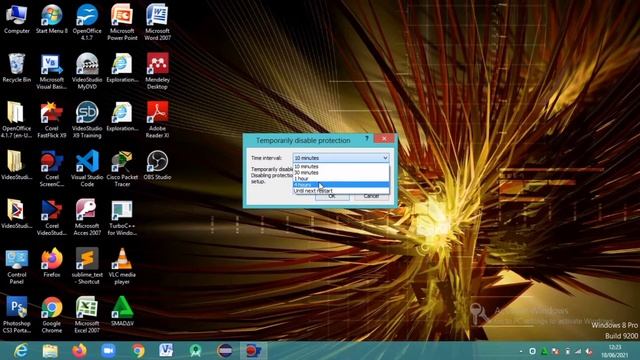This screenshot has width=640, height=360.
Task: Launch VLC media player
Action: (x=122, y=266)
